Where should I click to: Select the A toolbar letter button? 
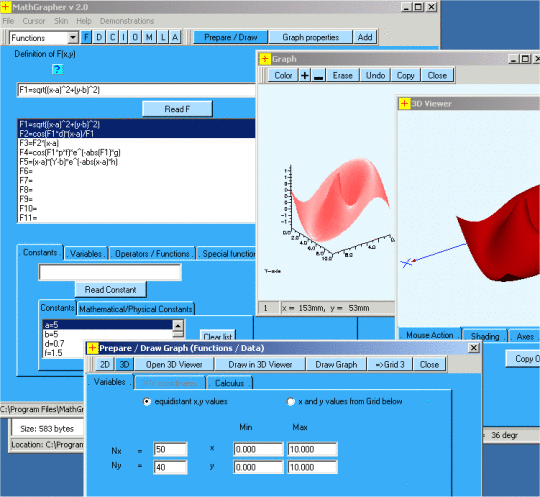(x=175, y=37)
